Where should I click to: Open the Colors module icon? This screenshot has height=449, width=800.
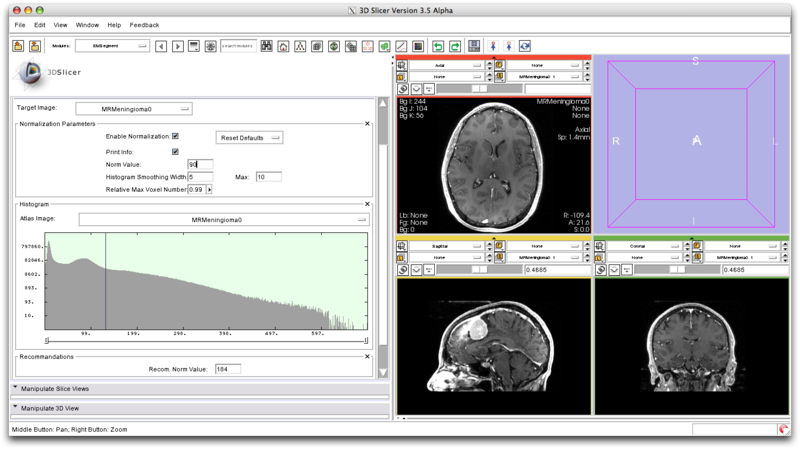click(x=418, y=46)
